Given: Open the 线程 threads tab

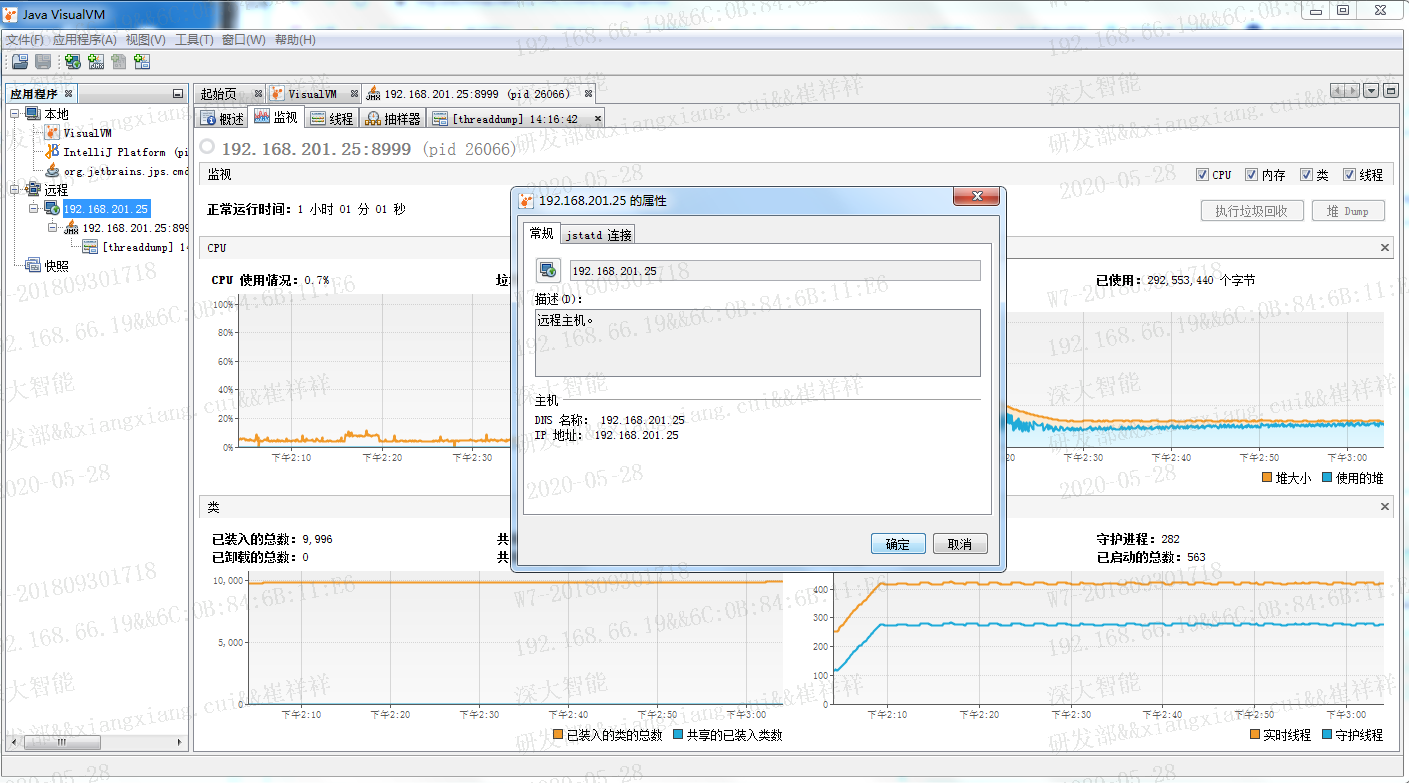Looking at the screenshot, I should [331, 119].
